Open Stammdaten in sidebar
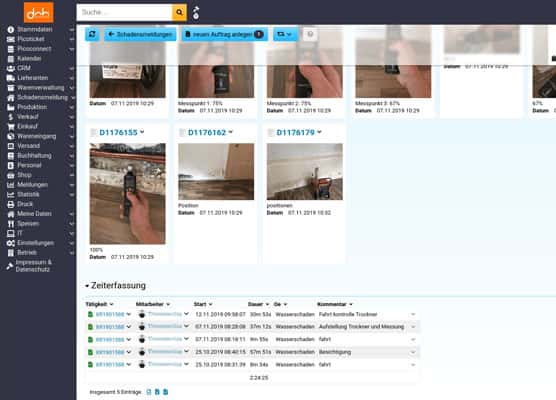The image size is (556, 400). point(35,29)
